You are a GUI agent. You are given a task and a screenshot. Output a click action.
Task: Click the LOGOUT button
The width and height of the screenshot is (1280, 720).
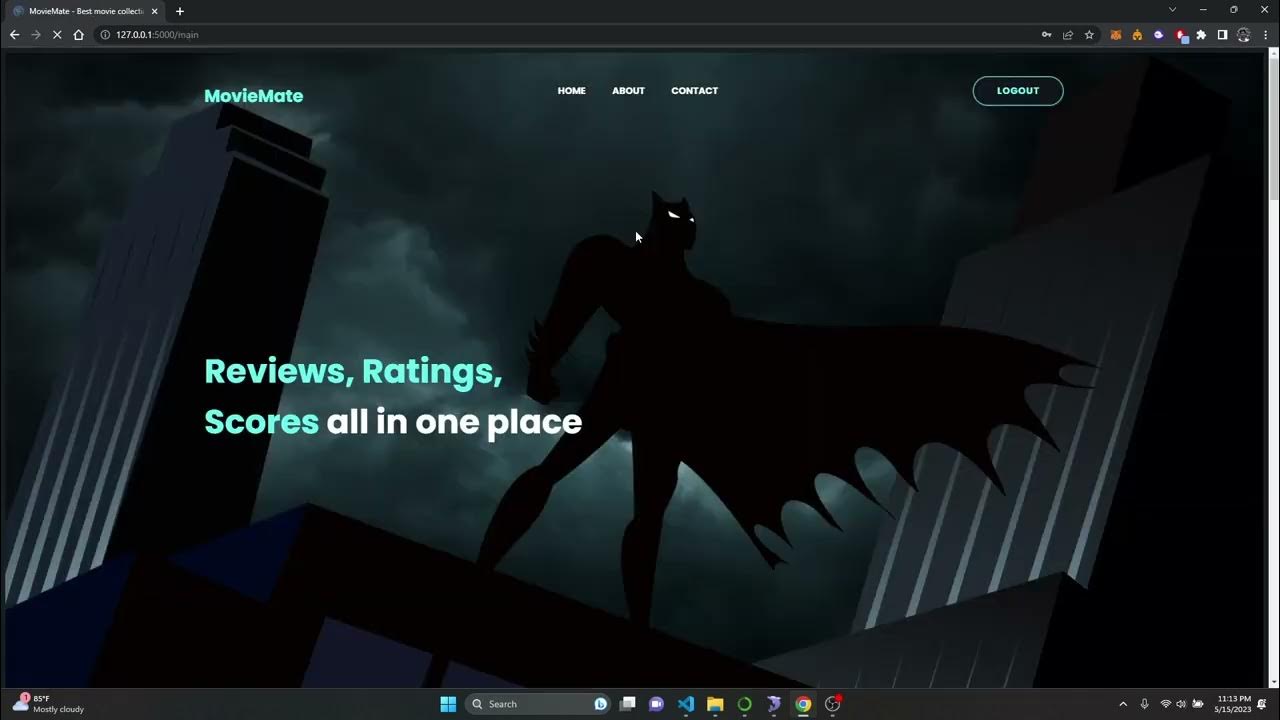coord(1018,91)
